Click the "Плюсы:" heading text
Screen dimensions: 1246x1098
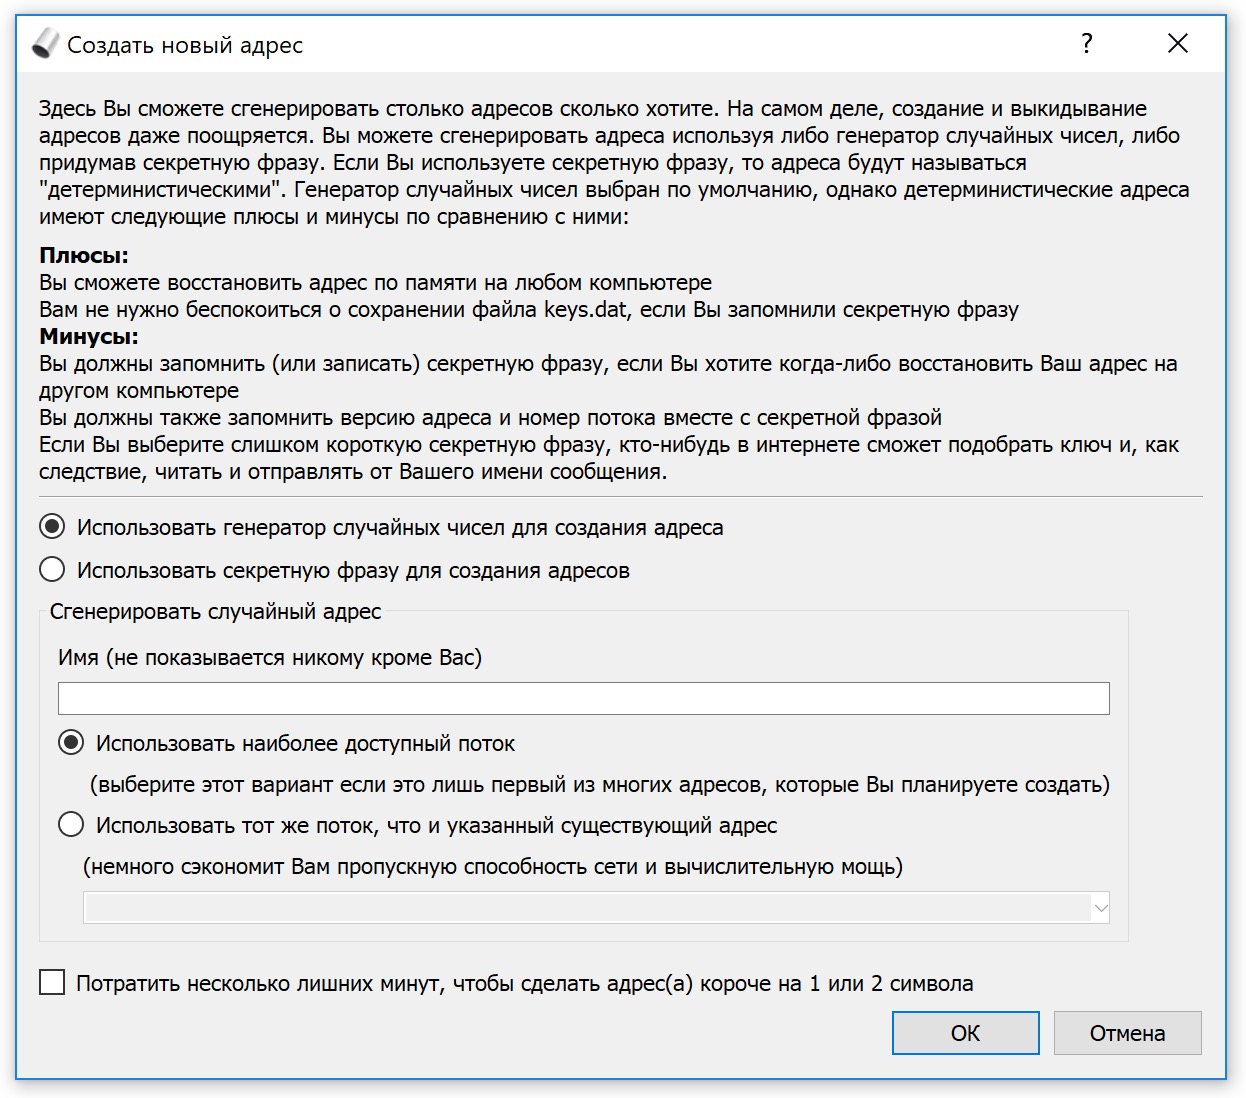coord(84,256)
